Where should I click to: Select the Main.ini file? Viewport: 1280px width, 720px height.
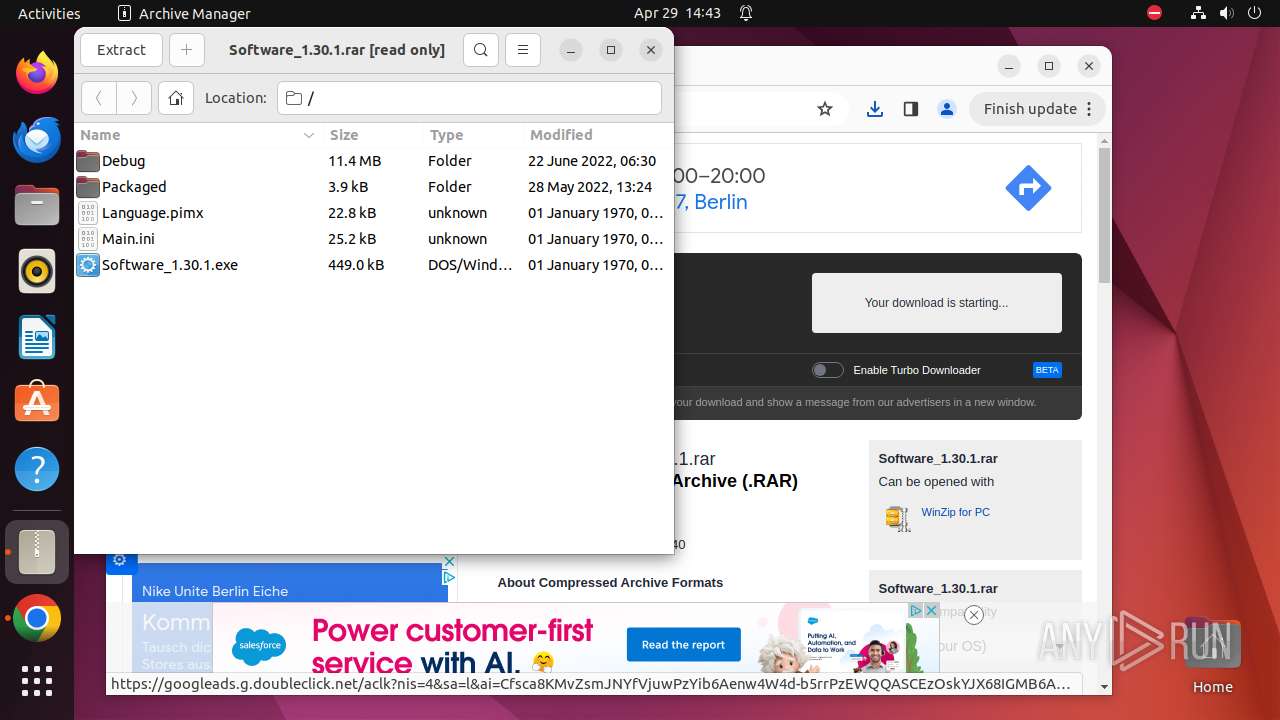(373, 239)
